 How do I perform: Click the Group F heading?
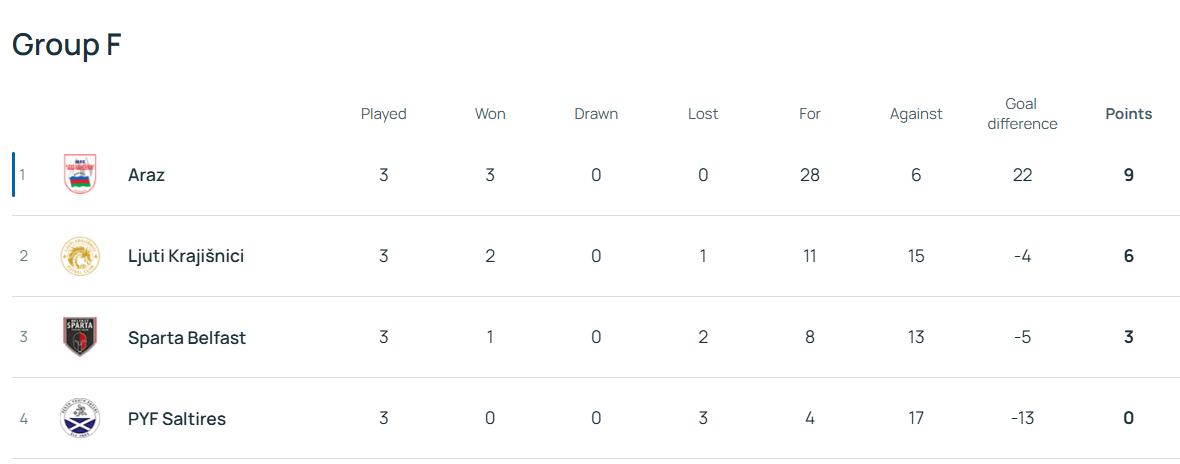pos(67,45)
